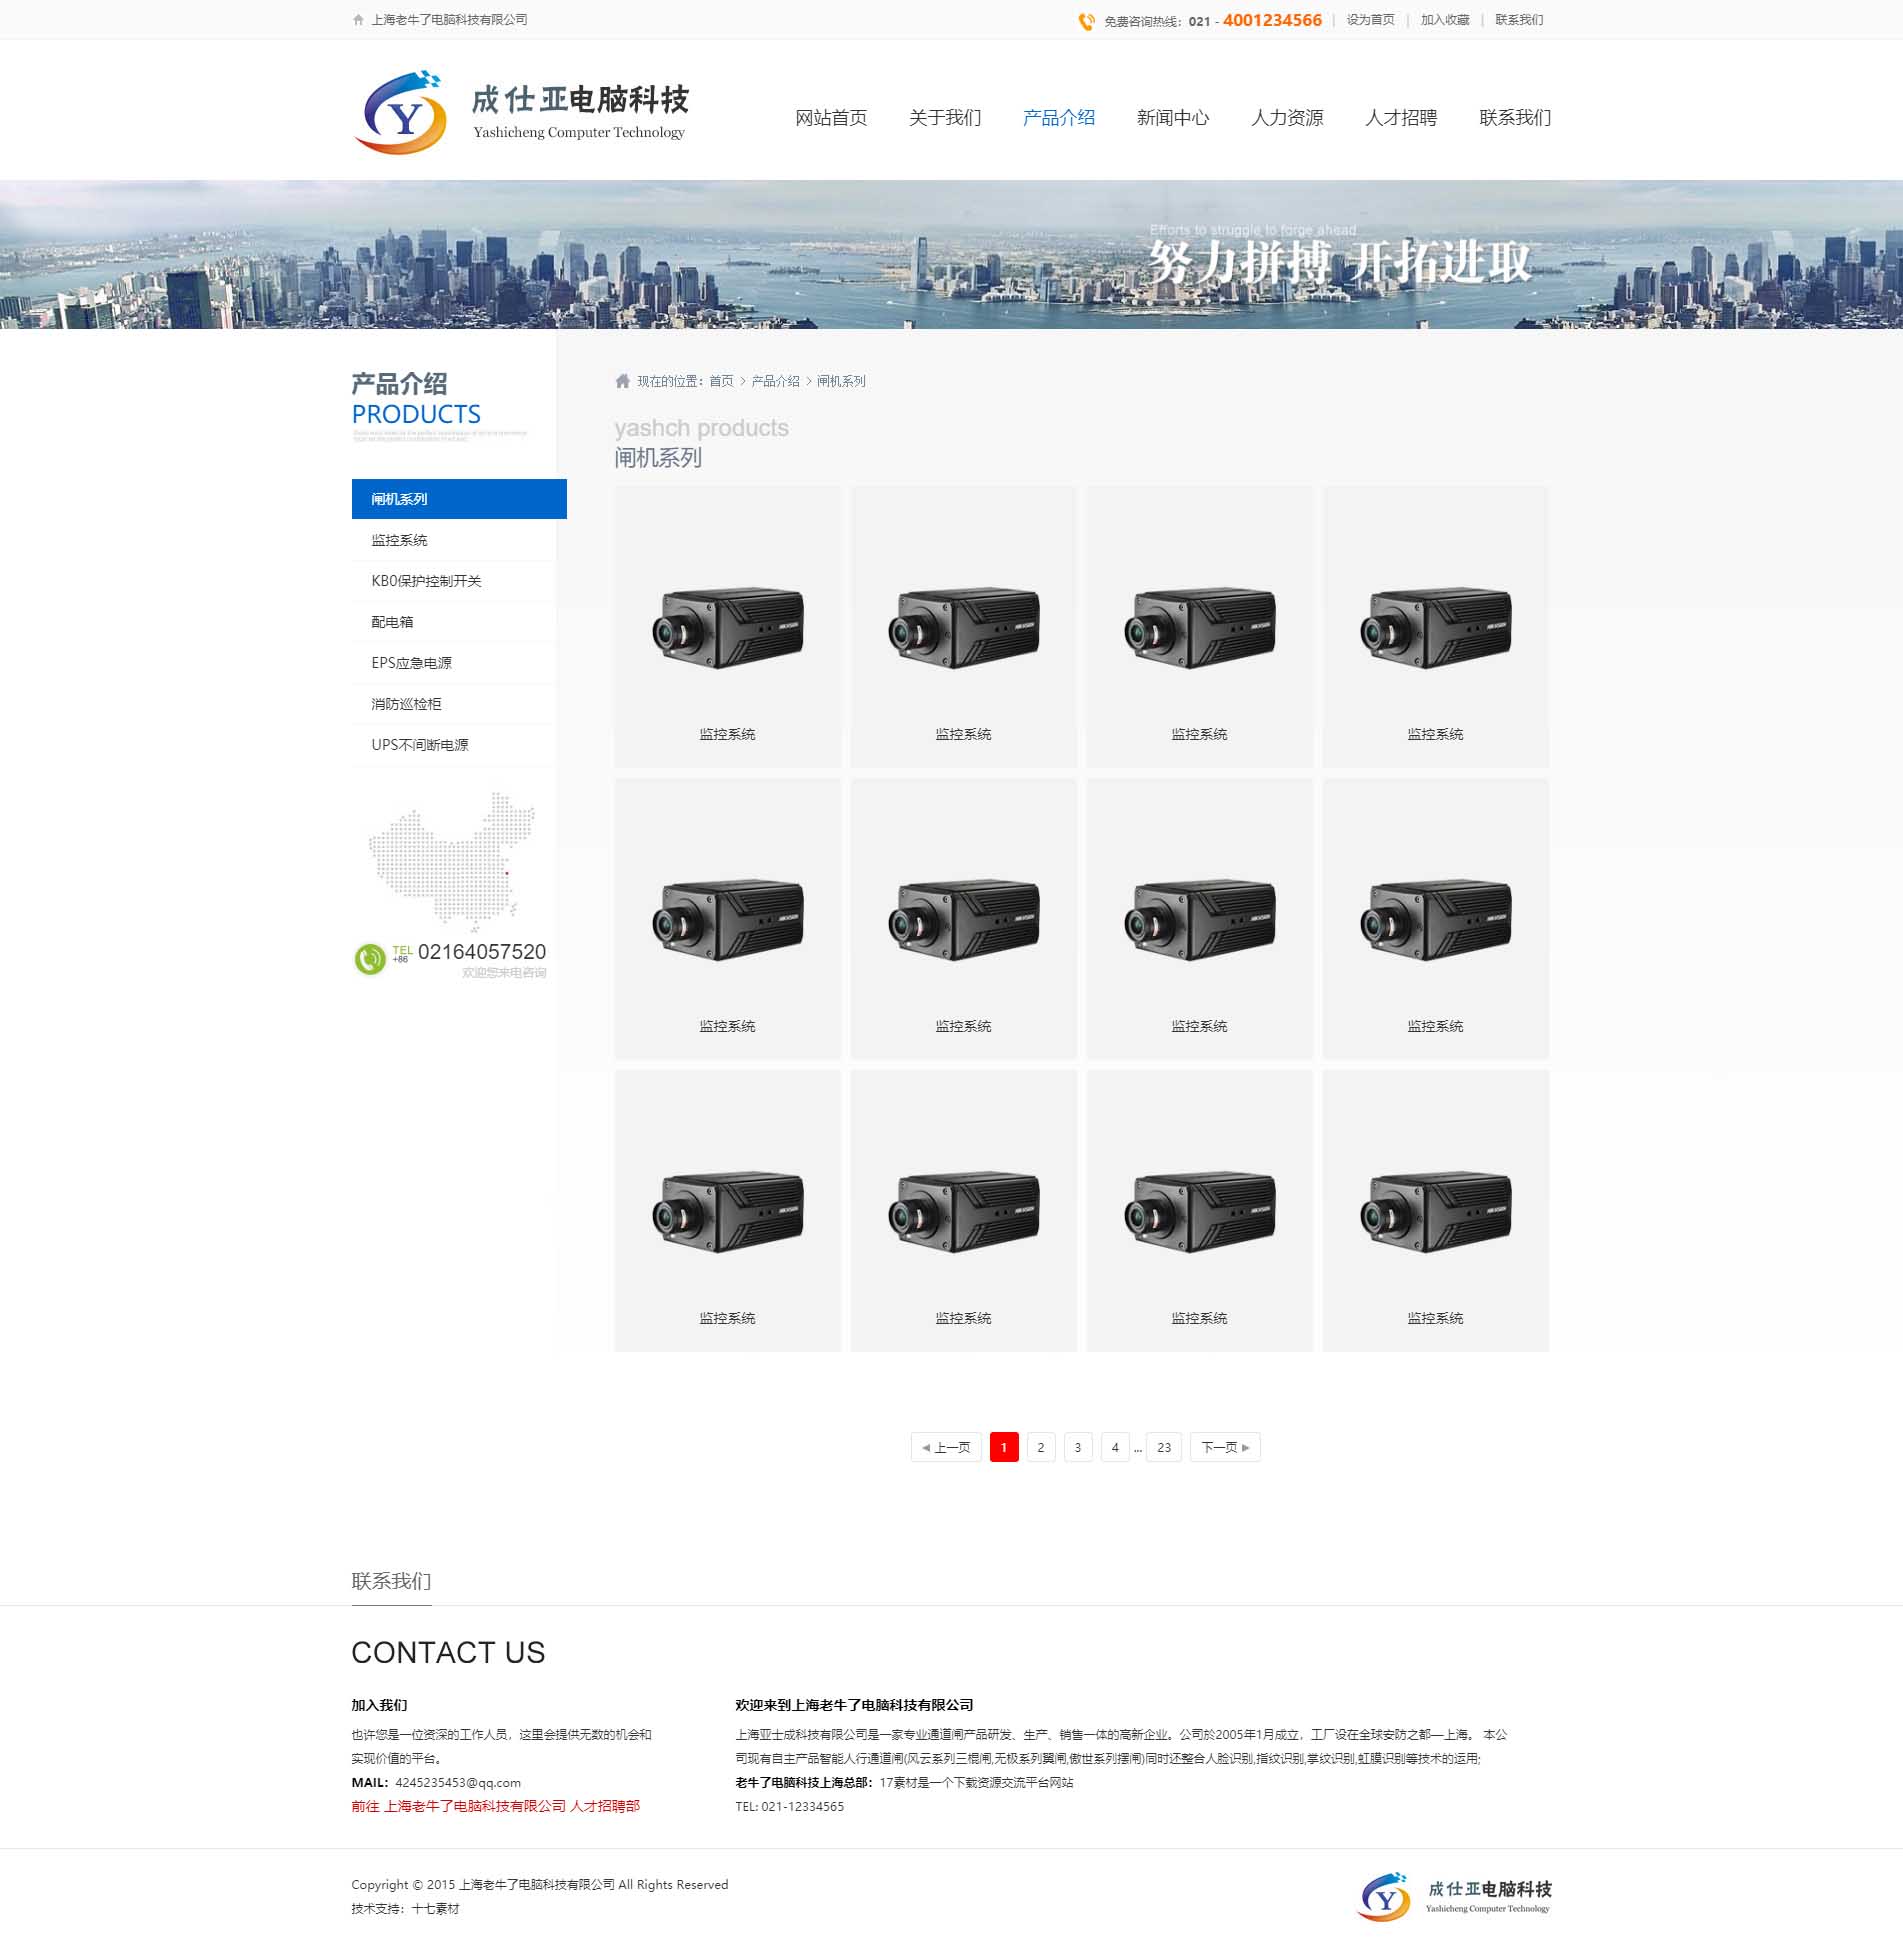
Task: Click the orange hotline phone icon
Action: tap(1086, 21)
